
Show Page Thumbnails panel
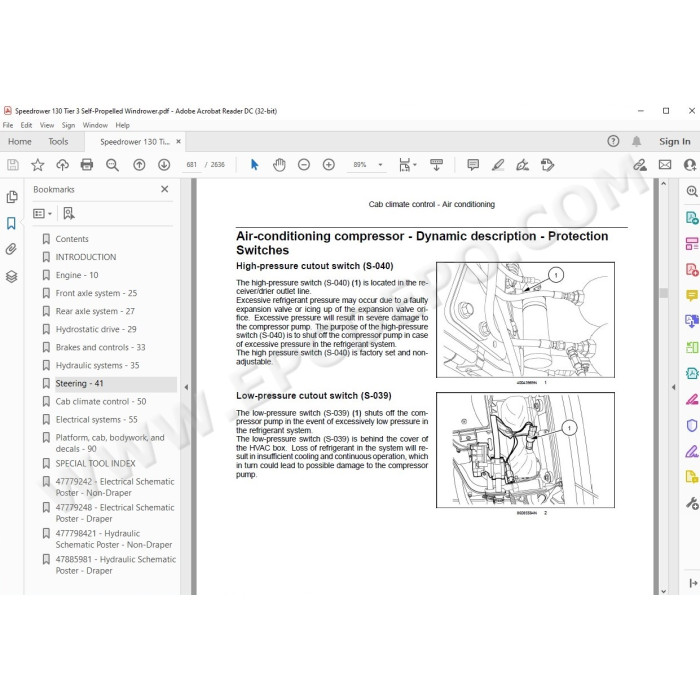(12, 197)
